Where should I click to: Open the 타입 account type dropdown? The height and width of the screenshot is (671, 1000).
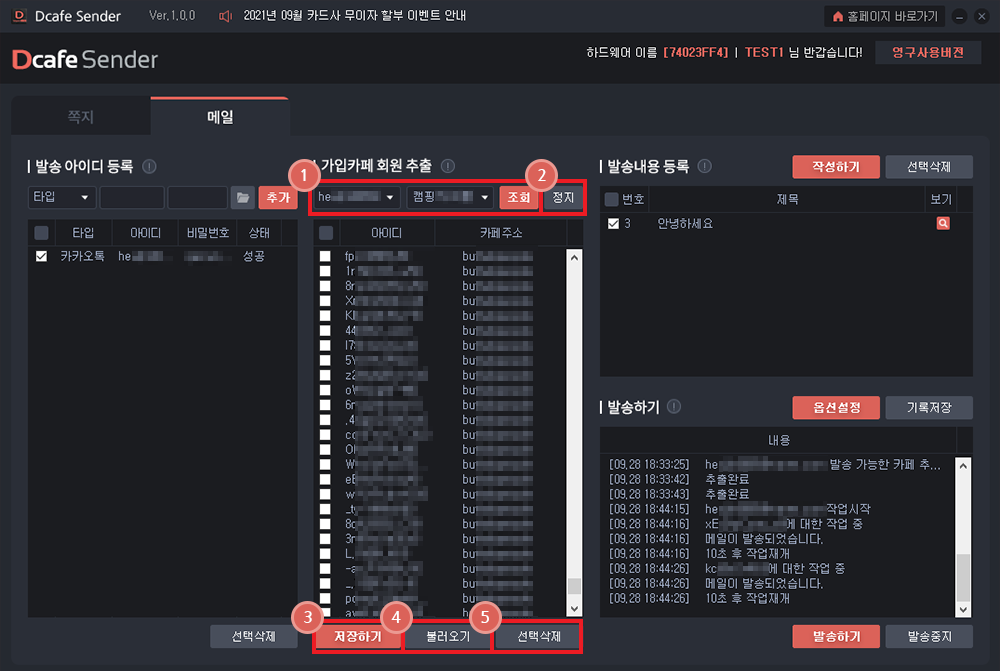(x=62, y=198)
